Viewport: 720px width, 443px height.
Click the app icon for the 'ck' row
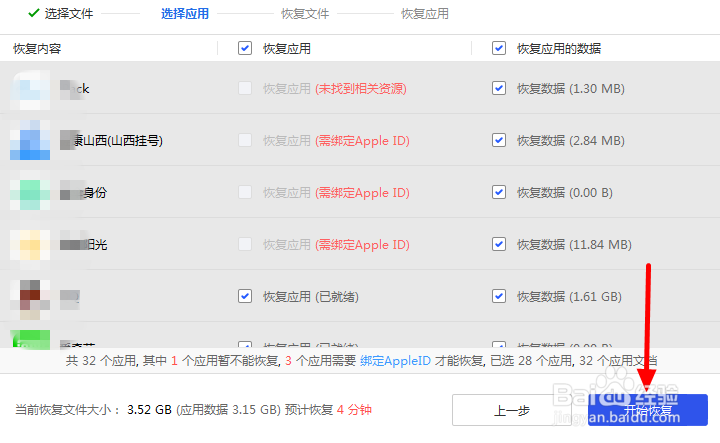[x=30, y=90]
